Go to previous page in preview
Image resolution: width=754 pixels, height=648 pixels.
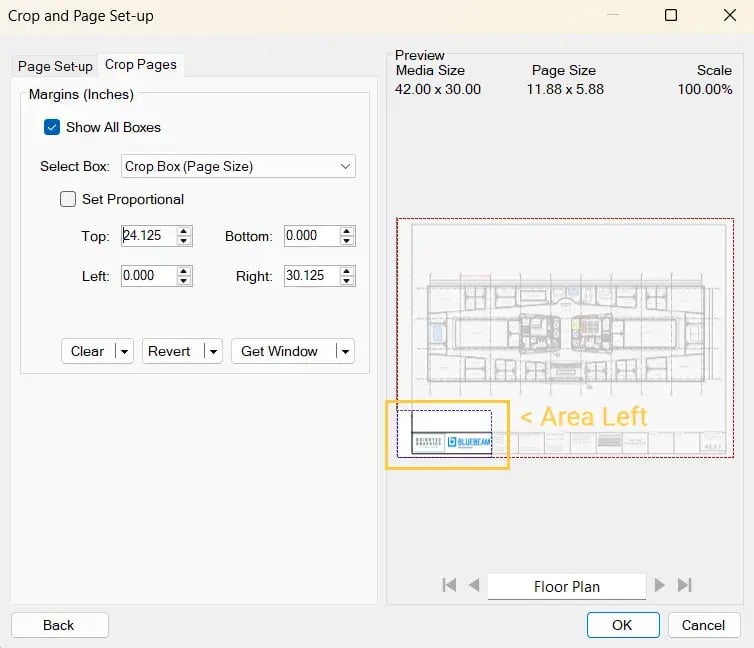tap(474, 585)
